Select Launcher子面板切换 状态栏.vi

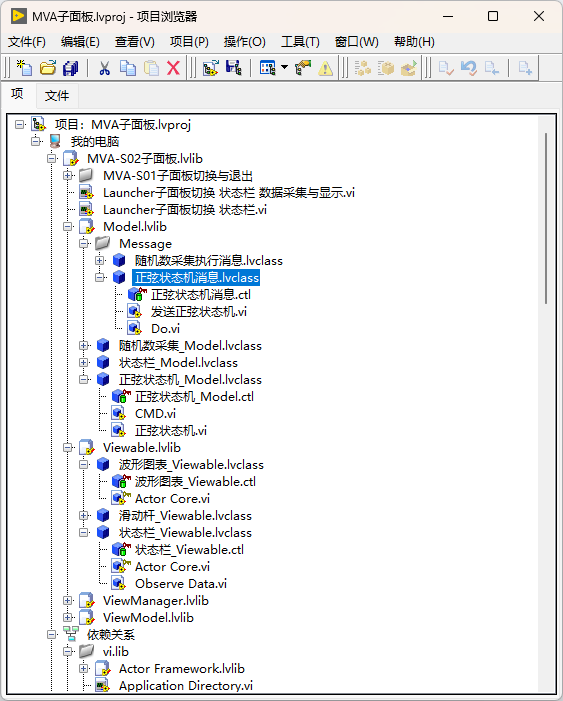click(x=185, y=209)
